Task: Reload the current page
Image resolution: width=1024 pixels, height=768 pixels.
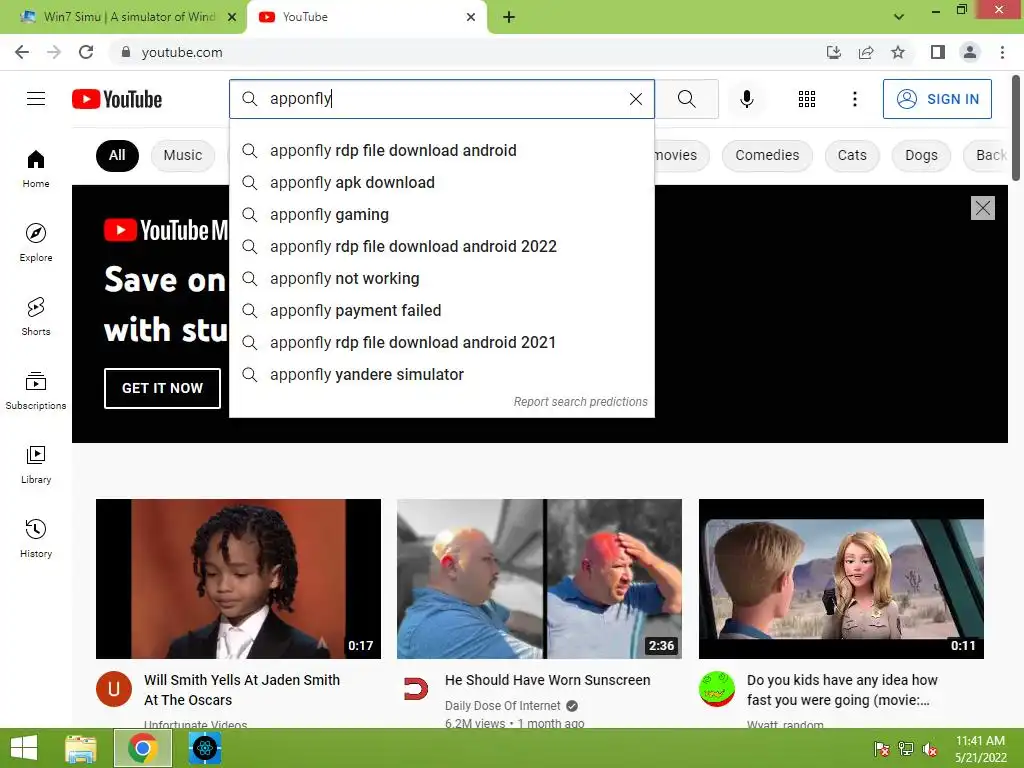Action: coord(86,52)
